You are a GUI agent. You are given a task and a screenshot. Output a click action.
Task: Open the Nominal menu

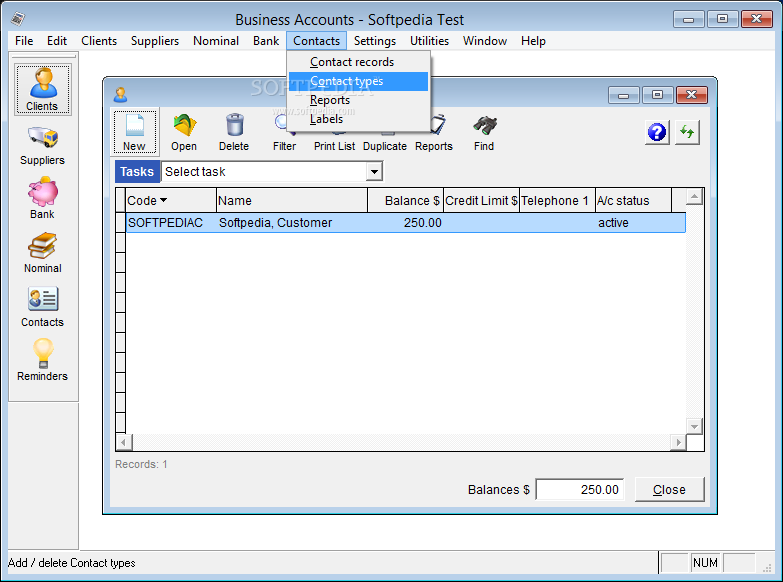tap(216, 41)
